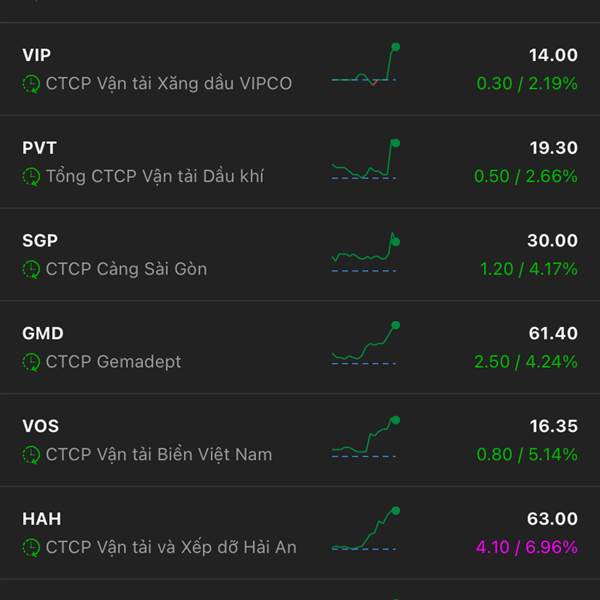Open the PVT sparkline chart
The width and height of the screenshot is (600, 600).
365,160
